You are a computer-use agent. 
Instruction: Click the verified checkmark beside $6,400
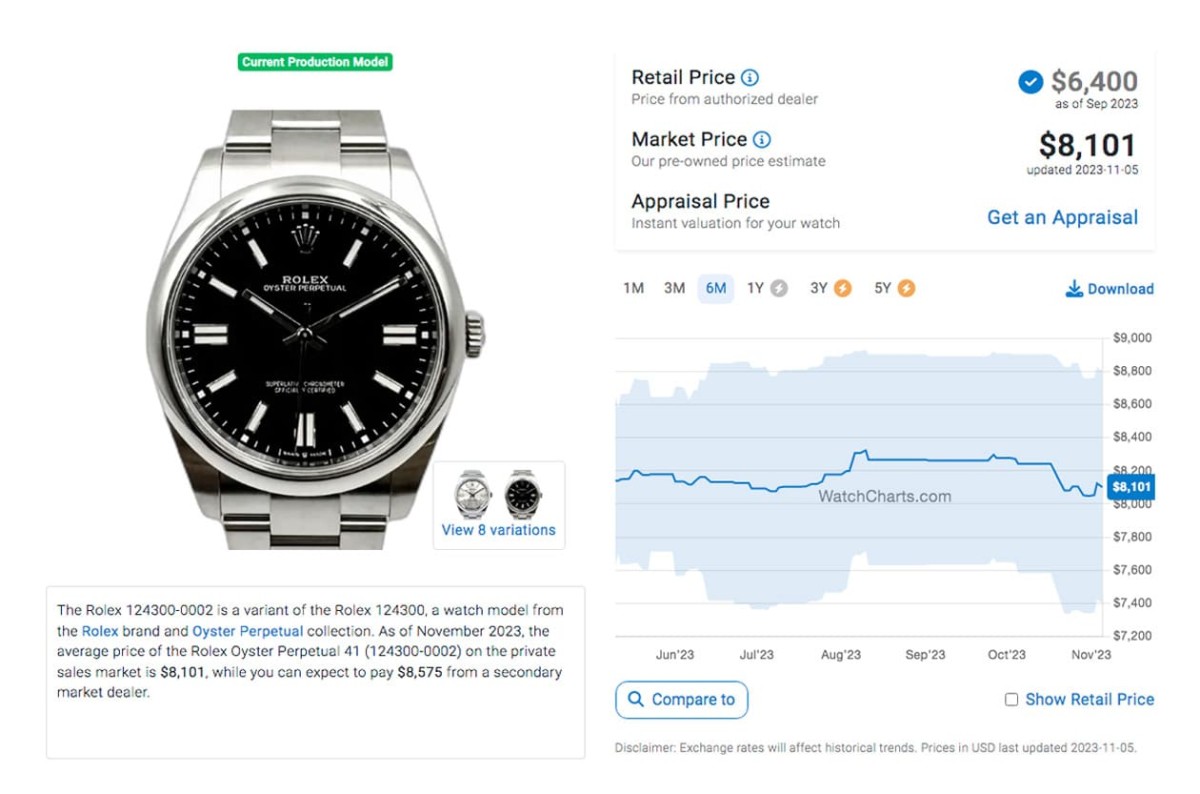coord(1030,82)
